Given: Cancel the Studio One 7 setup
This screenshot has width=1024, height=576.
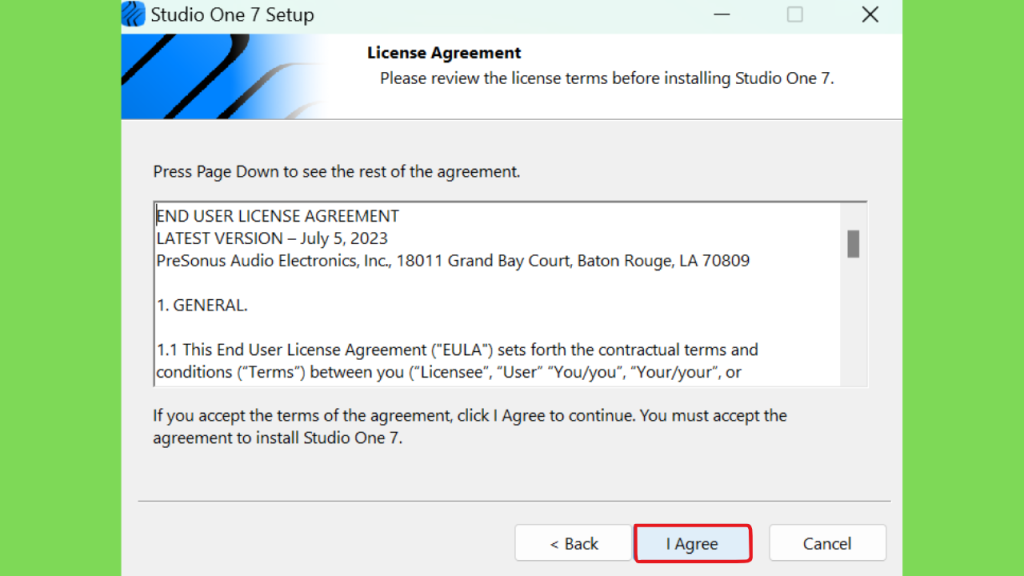Looking at the screenshot, I should click(827, 543).
